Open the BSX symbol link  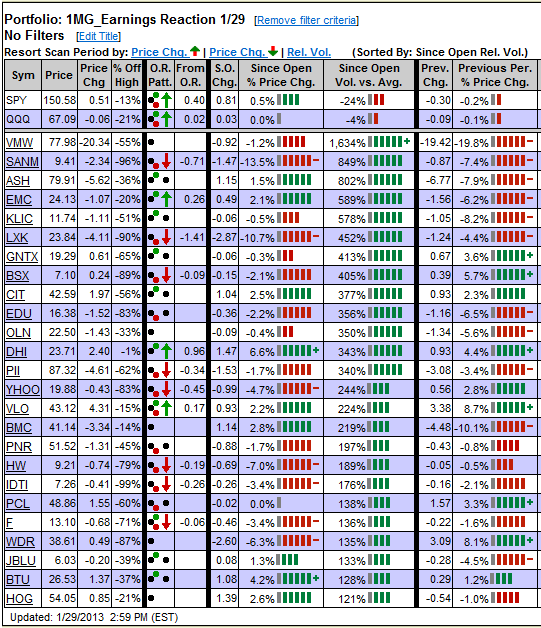(x=18, y=276)
